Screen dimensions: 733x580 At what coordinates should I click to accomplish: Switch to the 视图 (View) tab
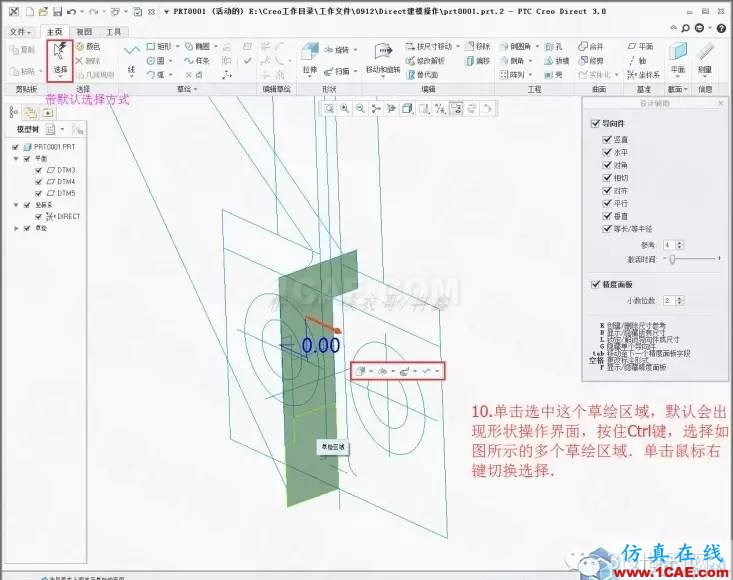pyautogui.click(x=84, y=32)
